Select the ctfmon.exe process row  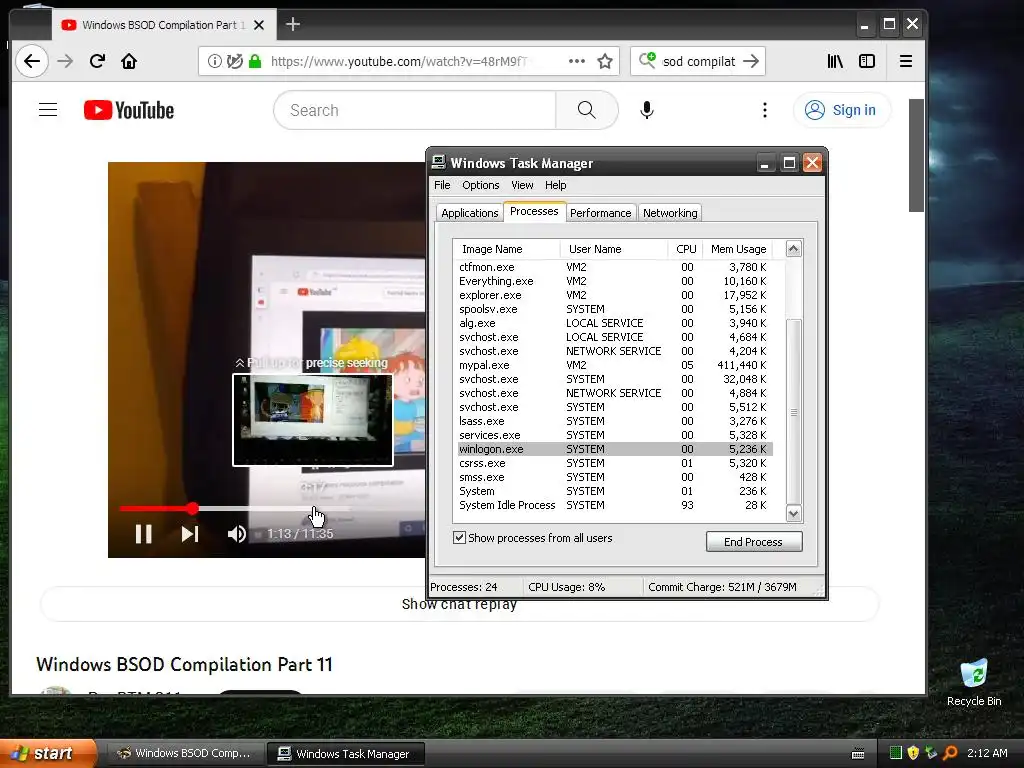[615, 267]
